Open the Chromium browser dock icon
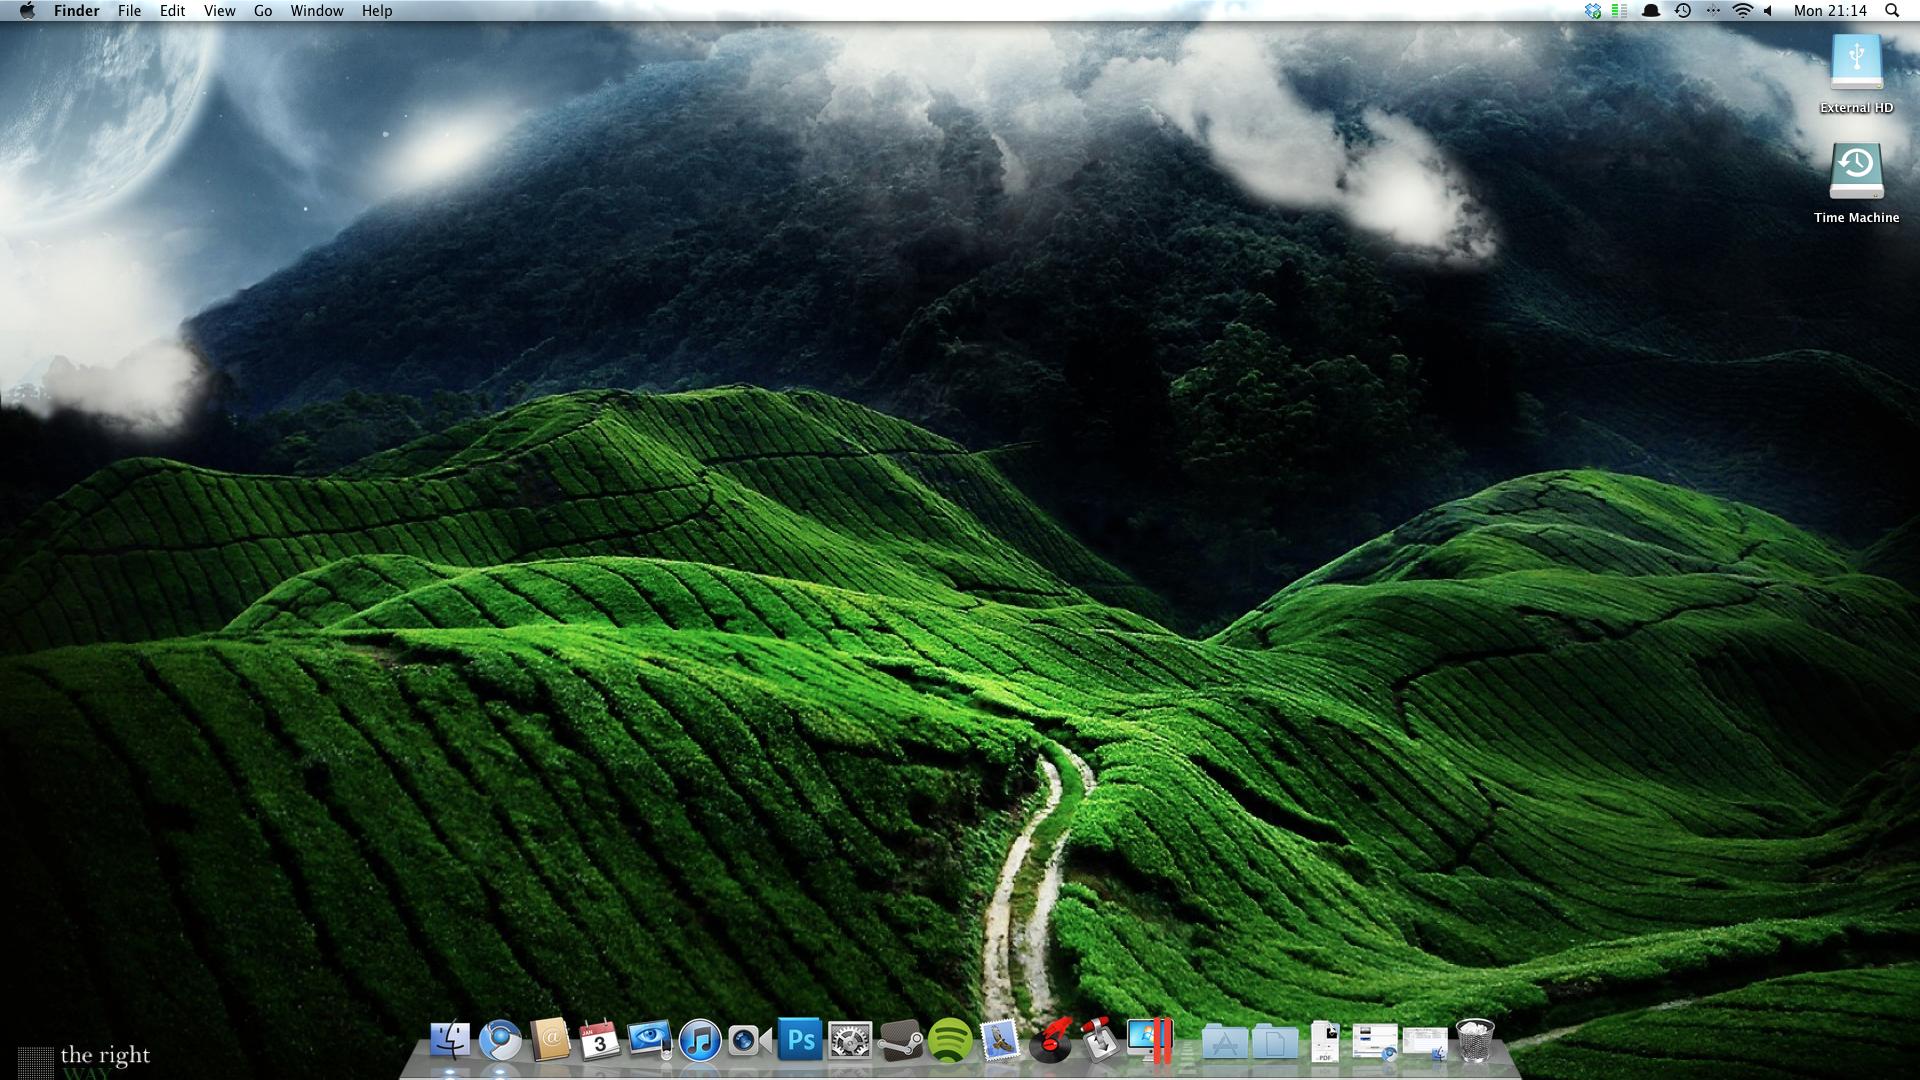 tap(500, 1041)
